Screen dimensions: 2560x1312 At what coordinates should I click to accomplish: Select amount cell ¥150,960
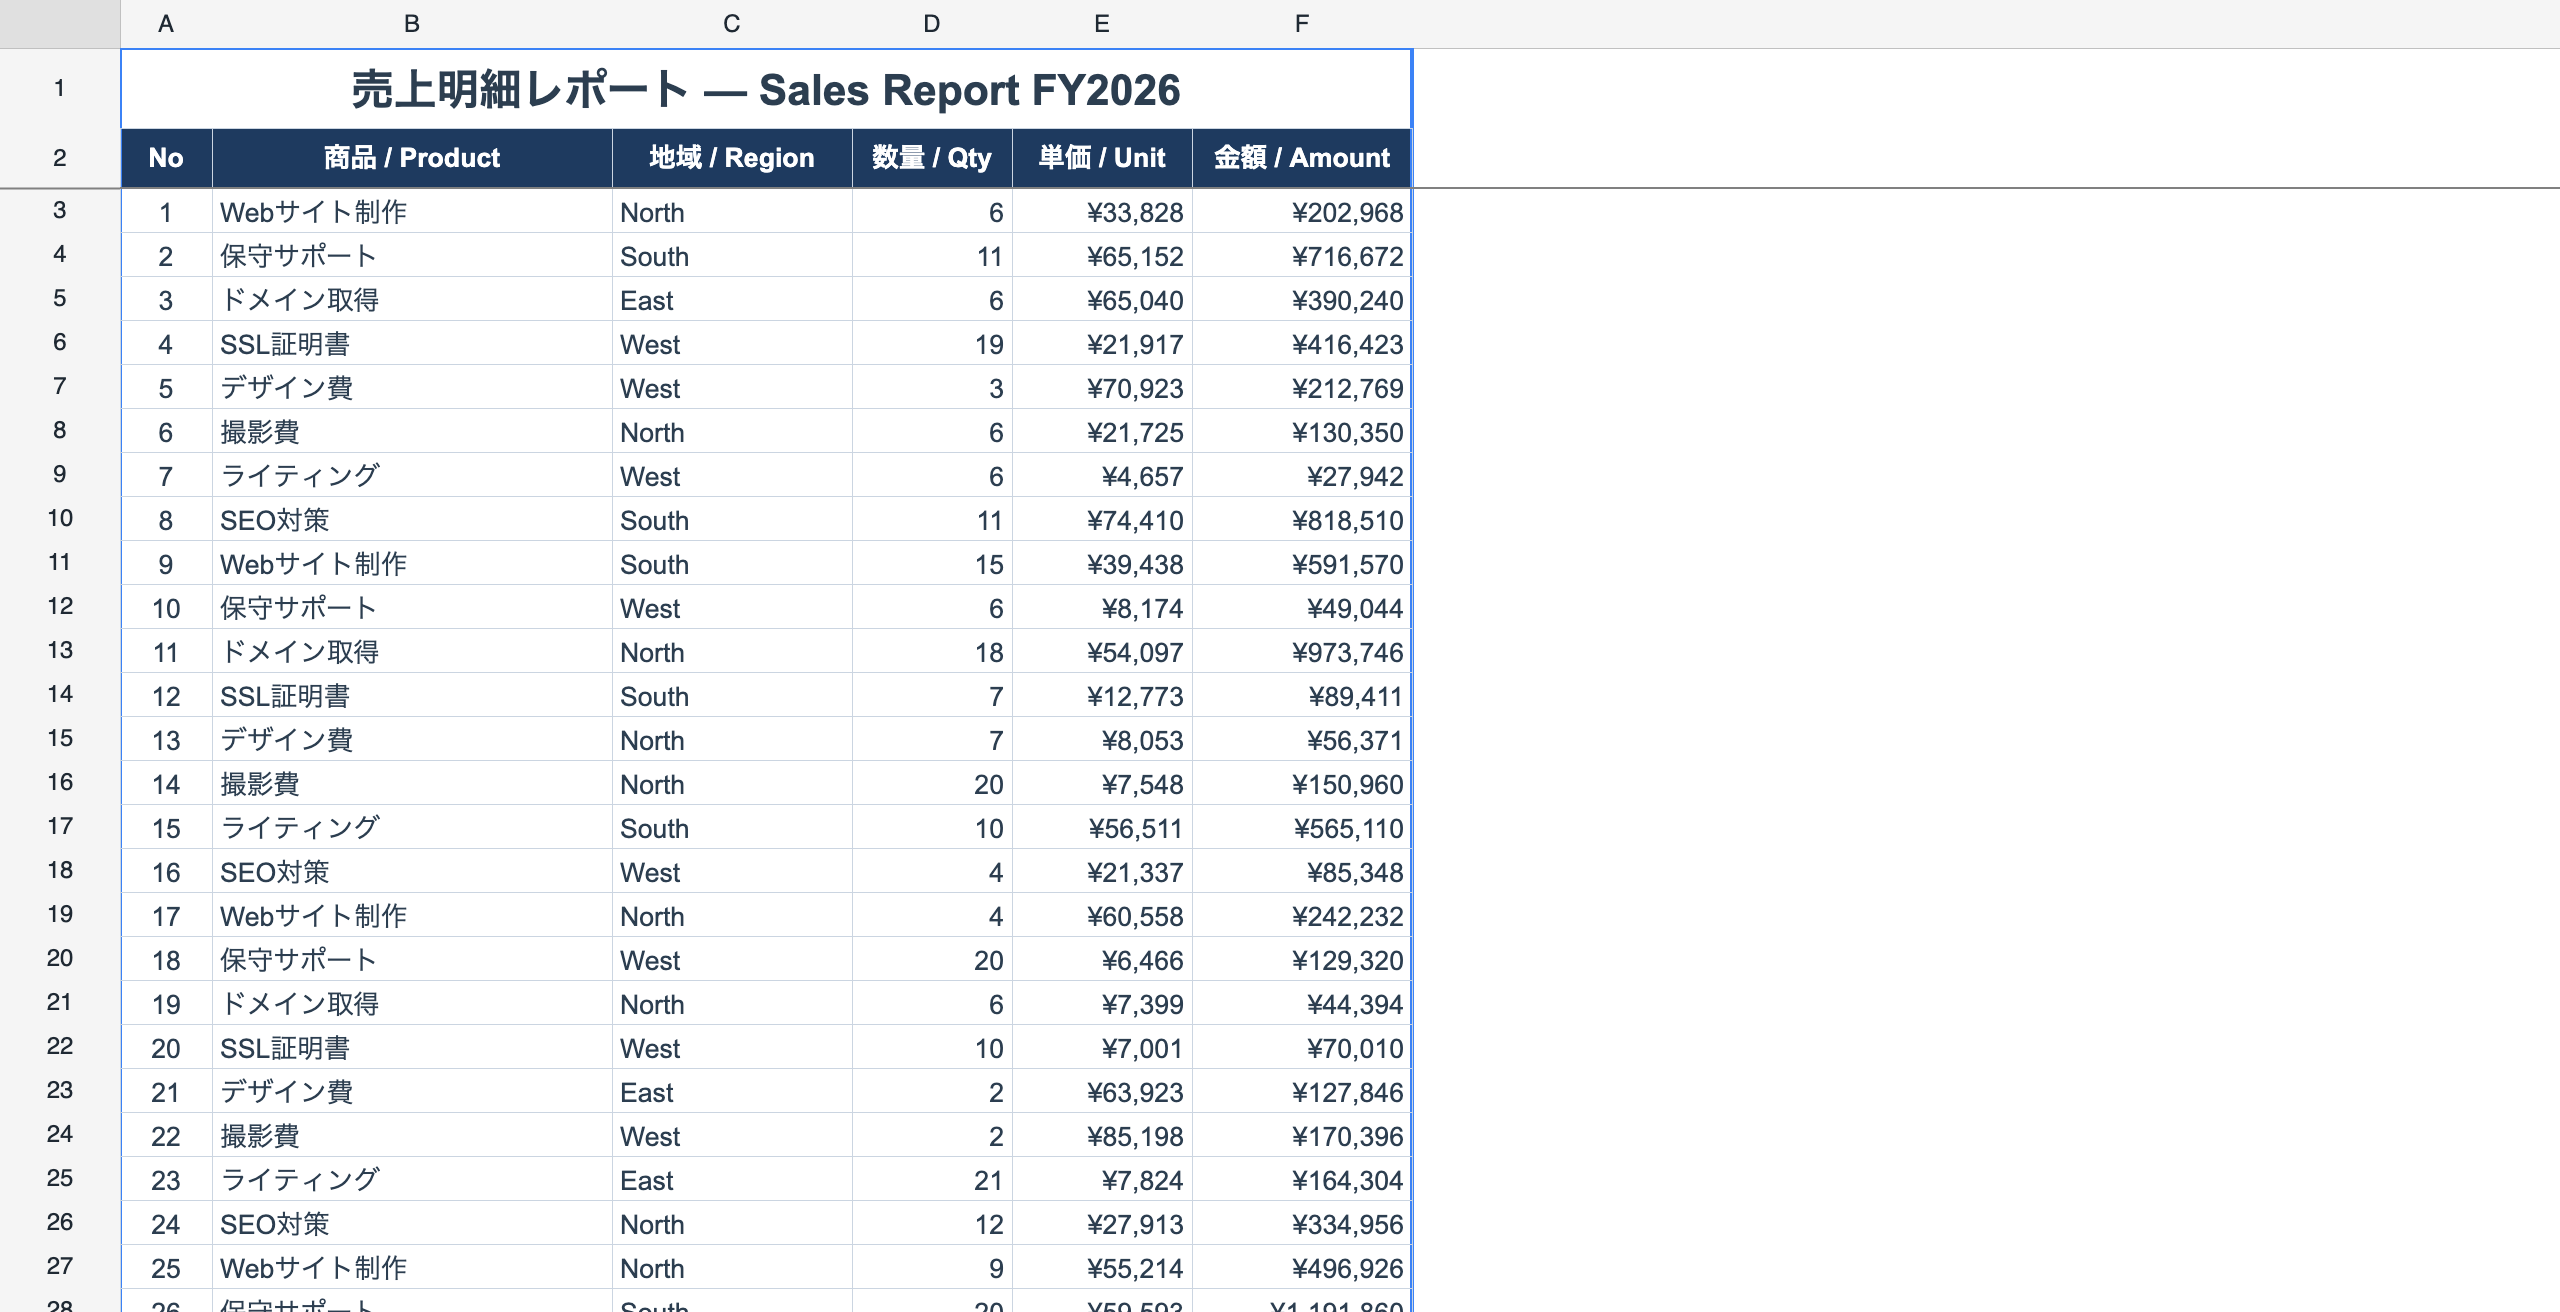click(1302, 784)
